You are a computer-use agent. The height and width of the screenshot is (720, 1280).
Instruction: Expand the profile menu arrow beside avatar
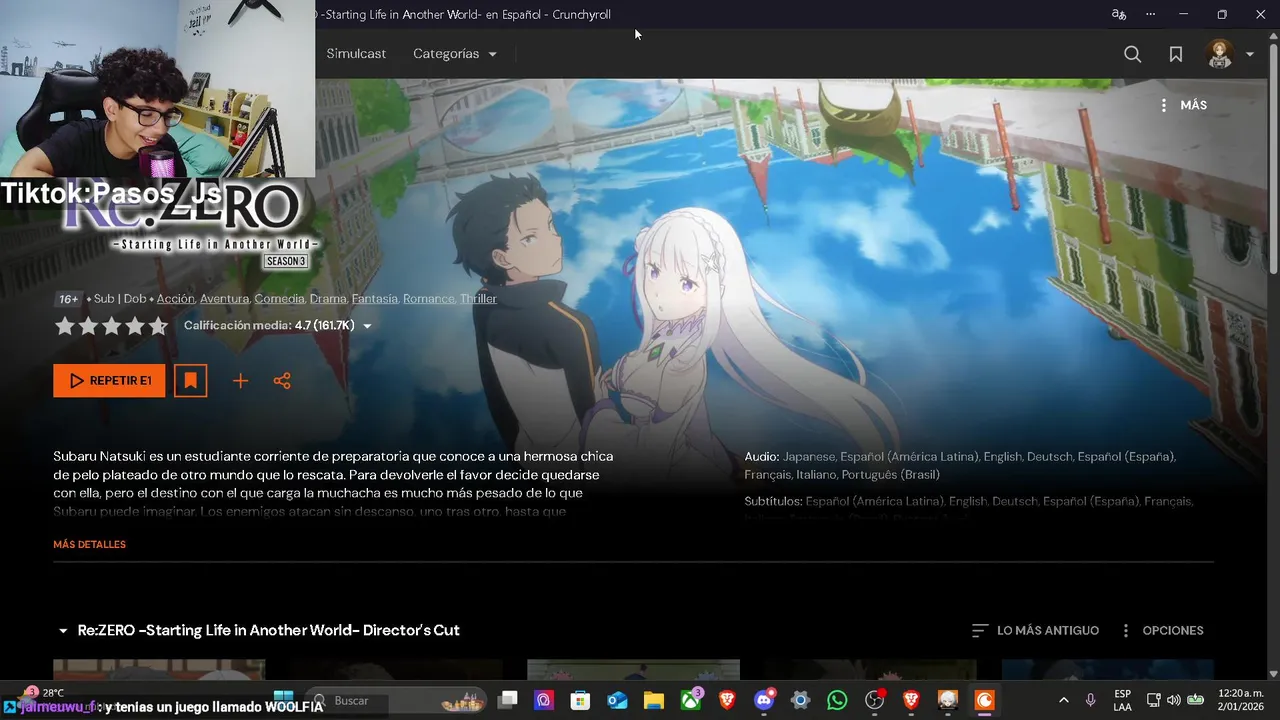(x=1250, y=55)
